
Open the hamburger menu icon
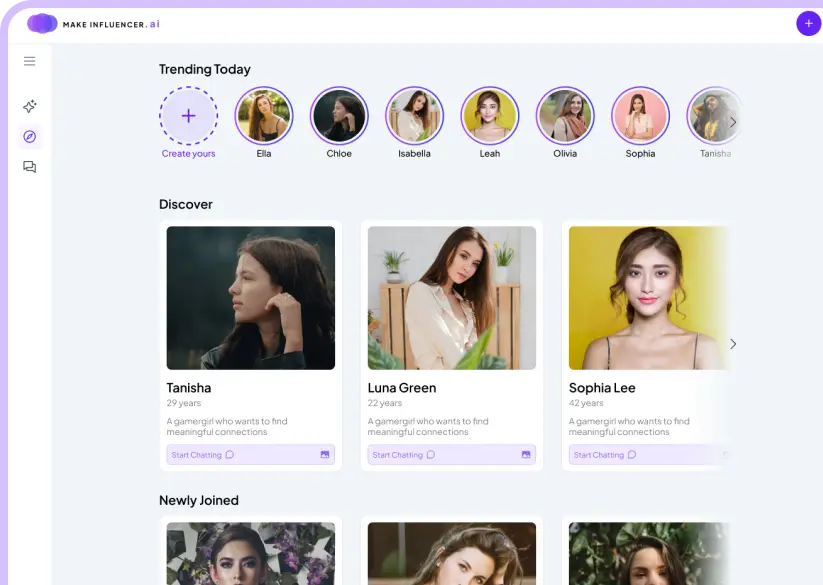click(x=29, y=60)
